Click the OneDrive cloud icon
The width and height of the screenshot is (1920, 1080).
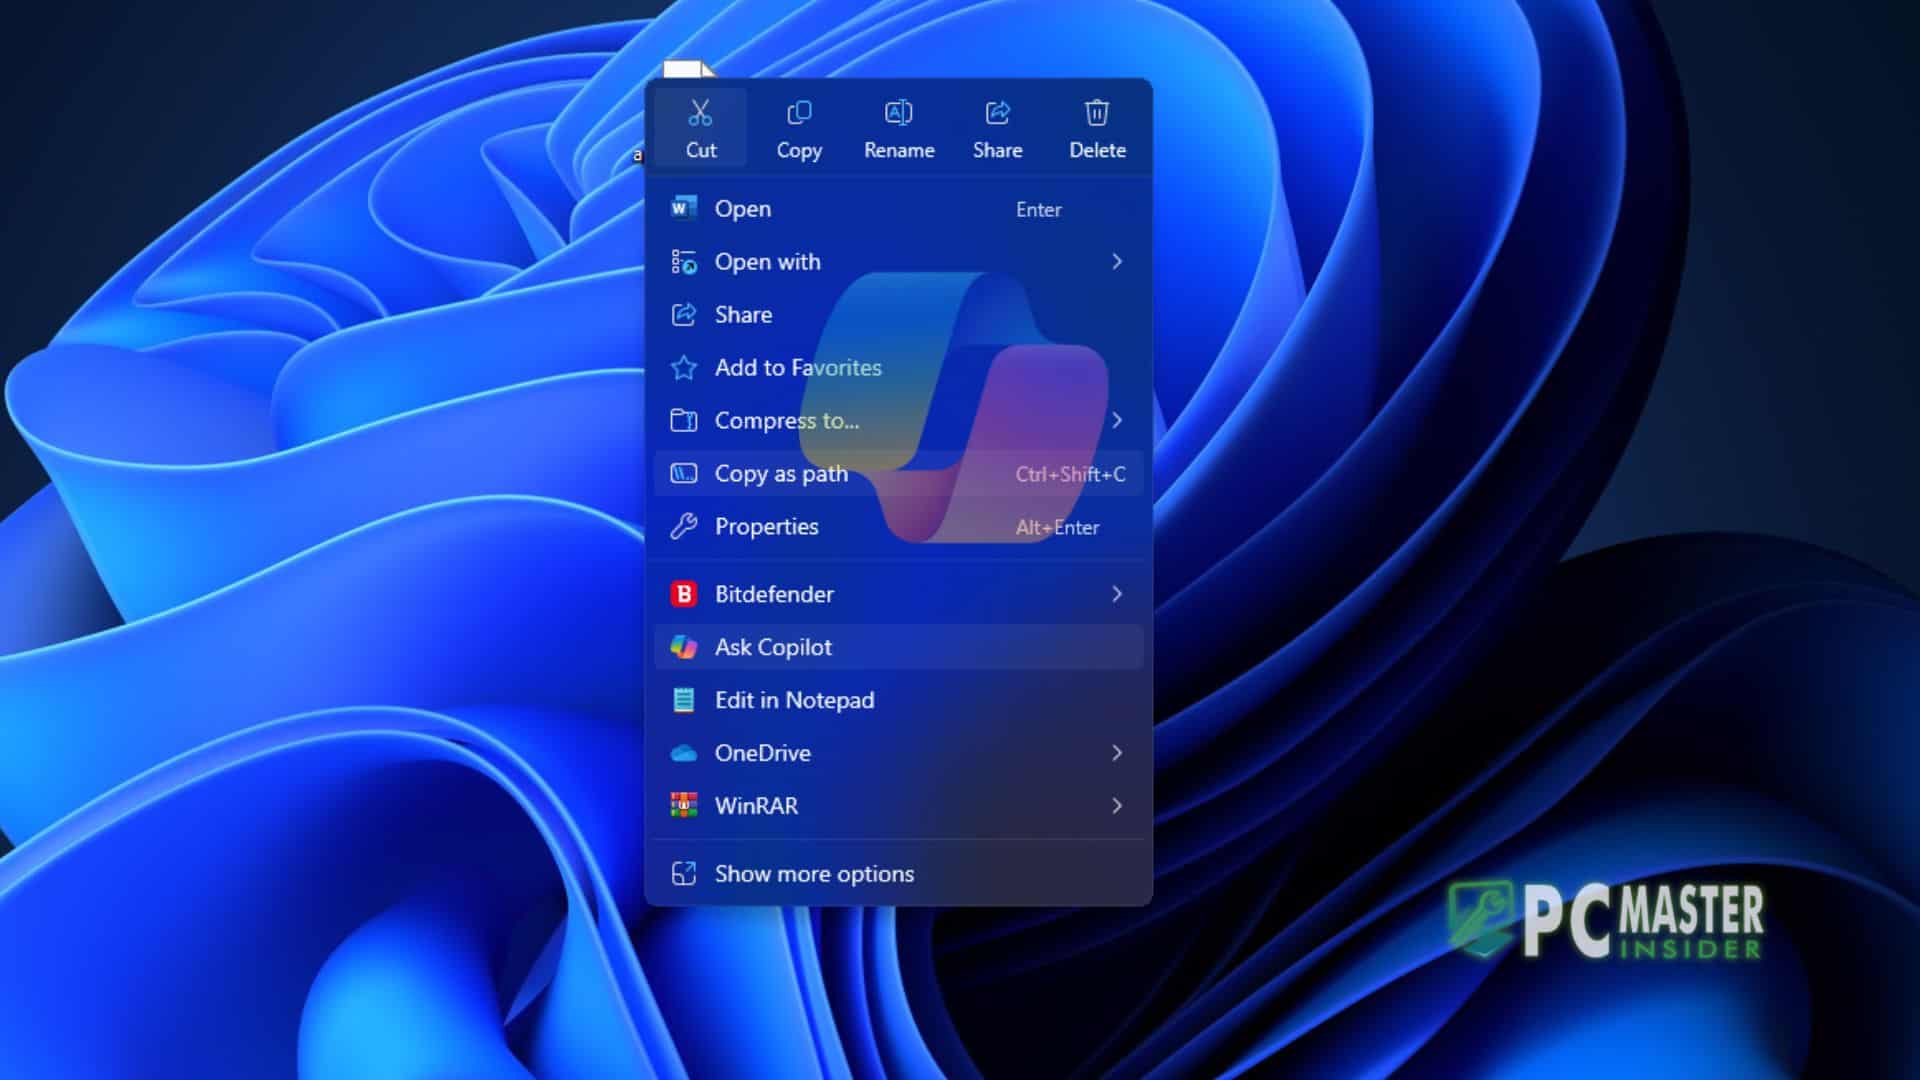tap(684, 753)
